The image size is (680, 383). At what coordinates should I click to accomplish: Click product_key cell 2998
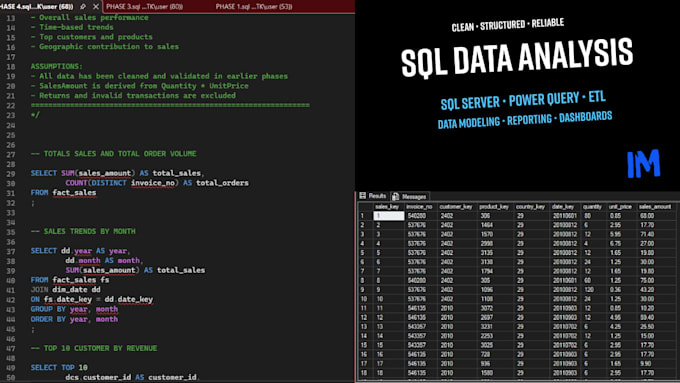point(487,243)
